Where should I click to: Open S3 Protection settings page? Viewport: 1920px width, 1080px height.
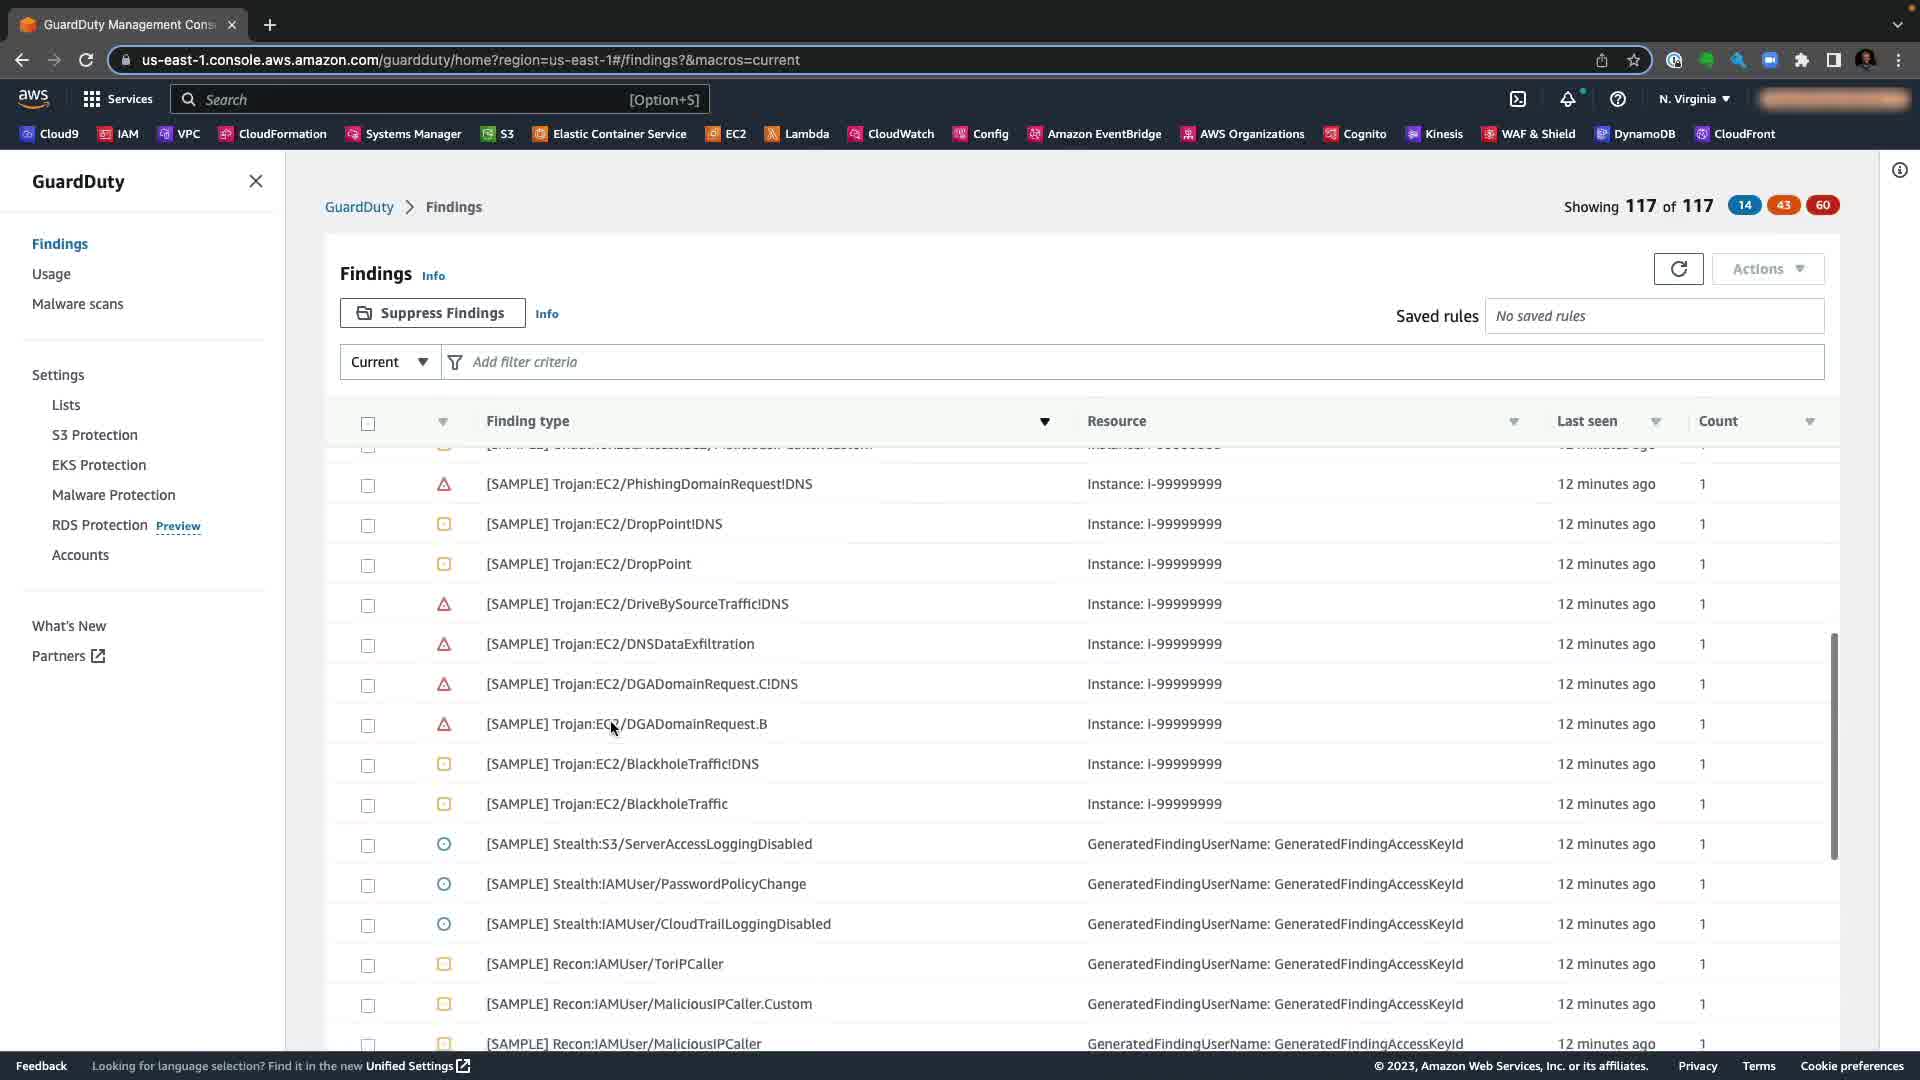[95, 435]
